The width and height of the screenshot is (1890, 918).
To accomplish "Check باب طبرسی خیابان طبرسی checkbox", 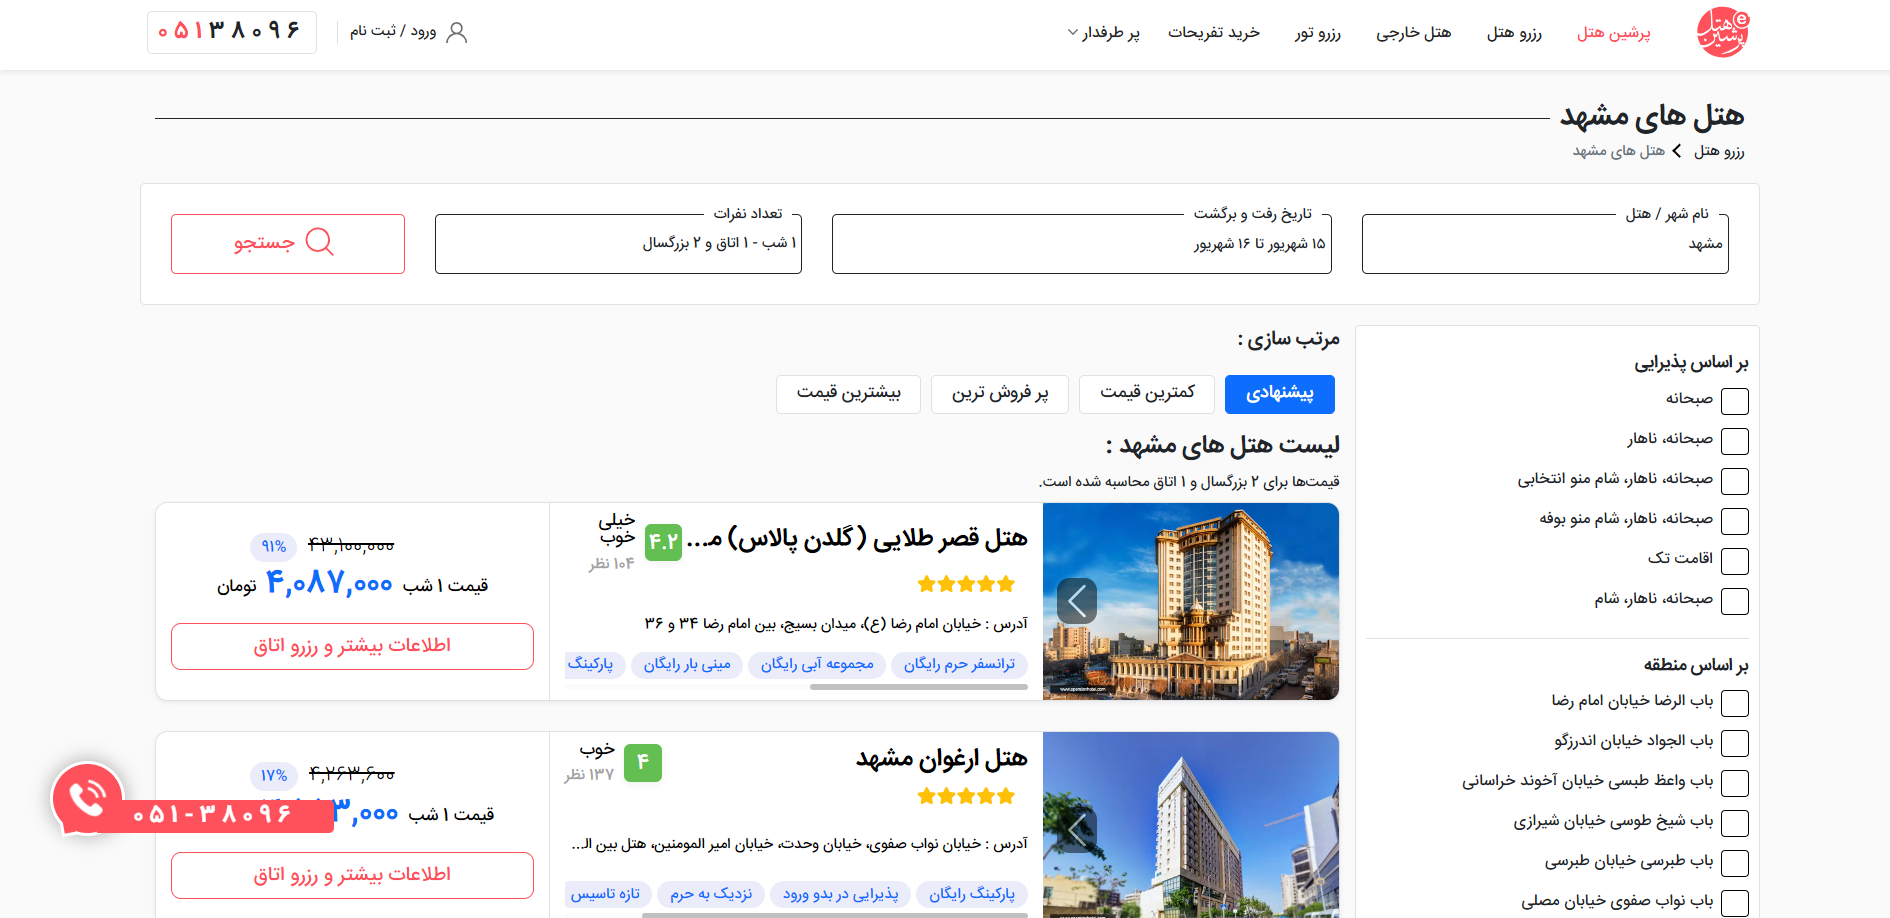I will click(1735, 863).
